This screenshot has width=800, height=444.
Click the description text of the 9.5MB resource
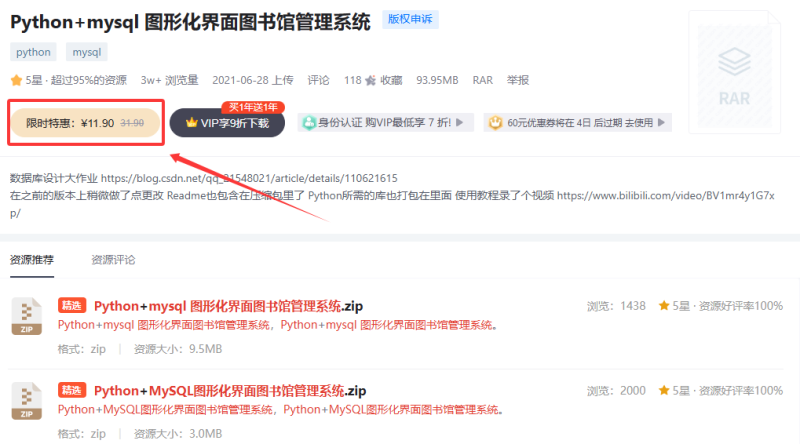(278, 325)
